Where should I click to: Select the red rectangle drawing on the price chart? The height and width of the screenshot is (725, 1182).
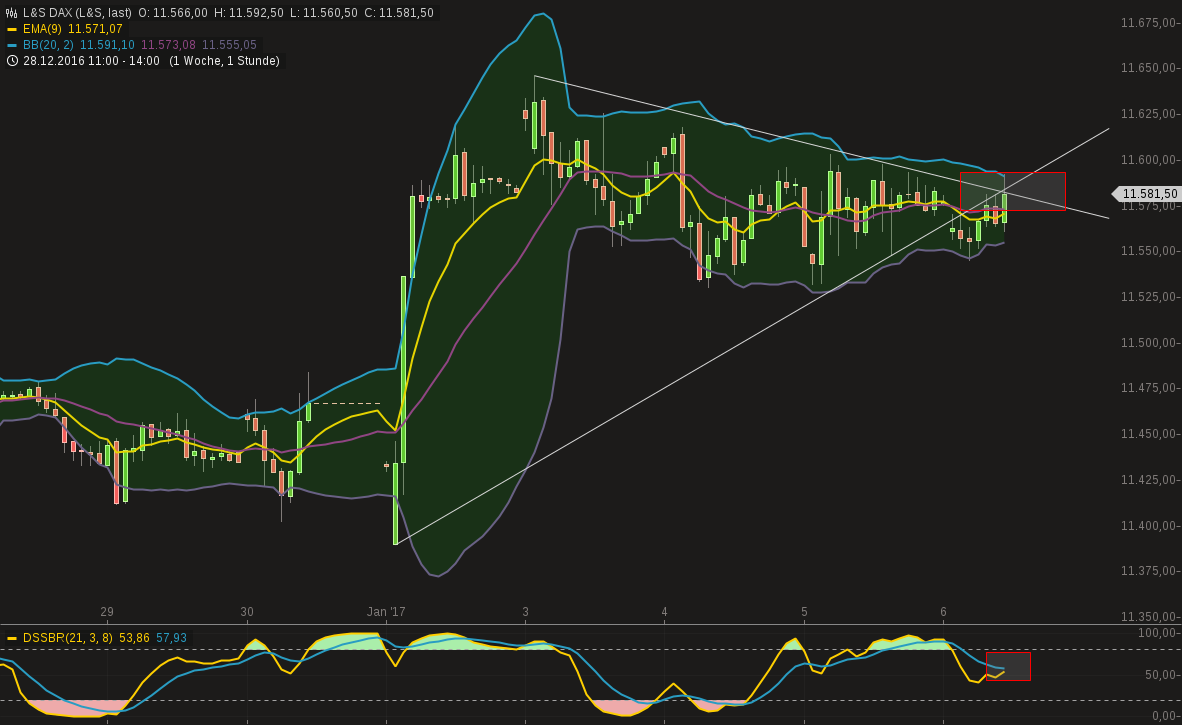pyautogui.click(x=1013, y=191)
